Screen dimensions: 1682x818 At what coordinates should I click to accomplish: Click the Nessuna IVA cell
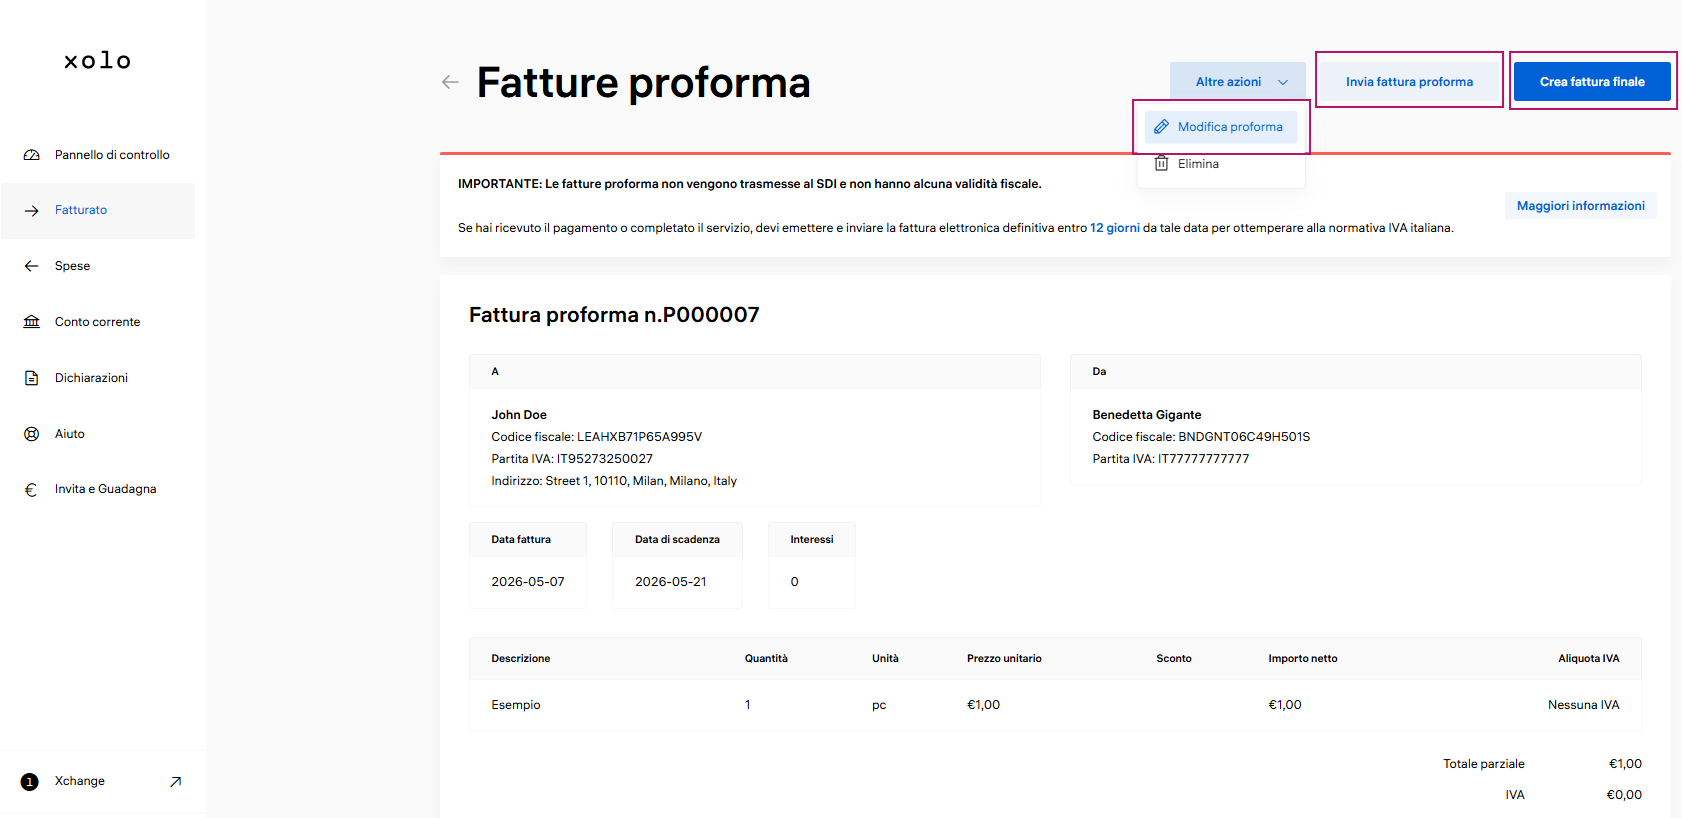[1584, 705]
